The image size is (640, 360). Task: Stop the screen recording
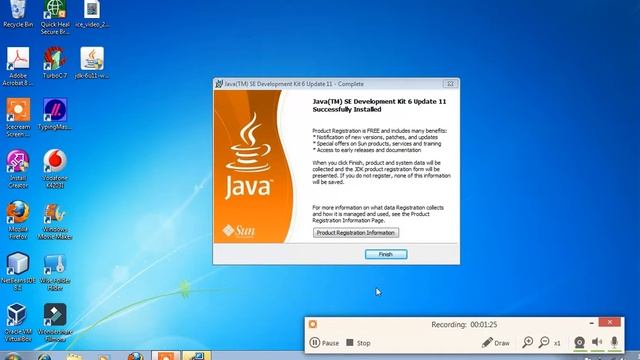(358, 342)
